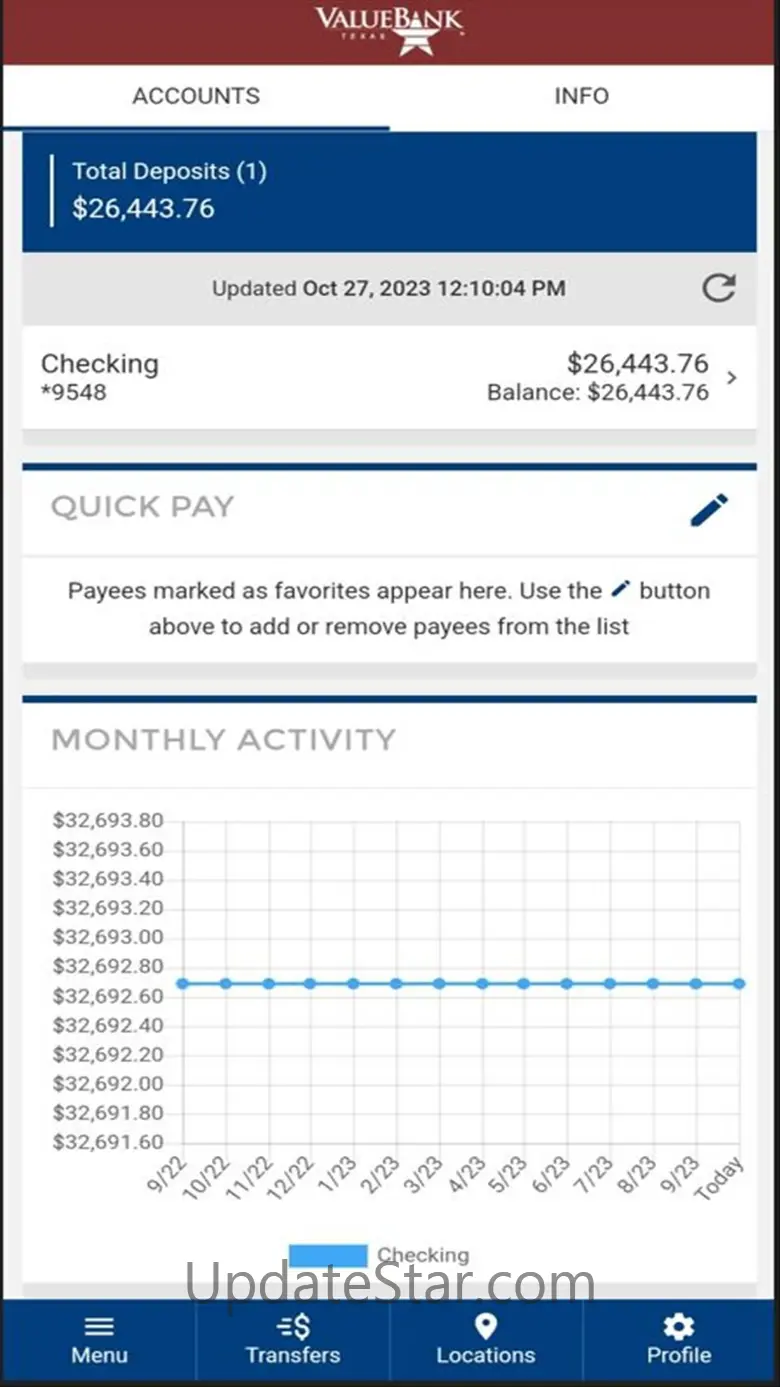Open Profile gear icon

click(x=679, y=1327)
